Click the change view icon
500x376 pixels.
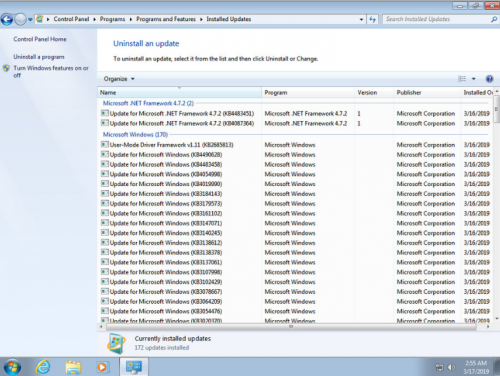click(x=462, y=79)
